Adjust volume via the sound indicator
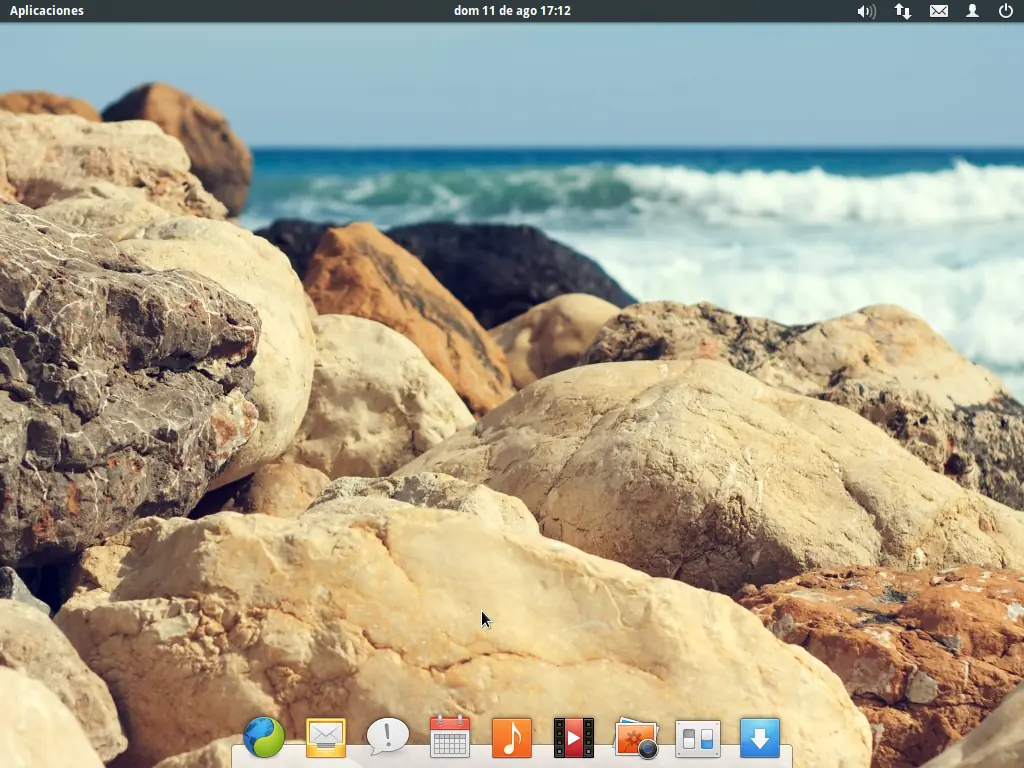Image resolution: width=1024 pixels, height=768 pixels. point(866,11)
